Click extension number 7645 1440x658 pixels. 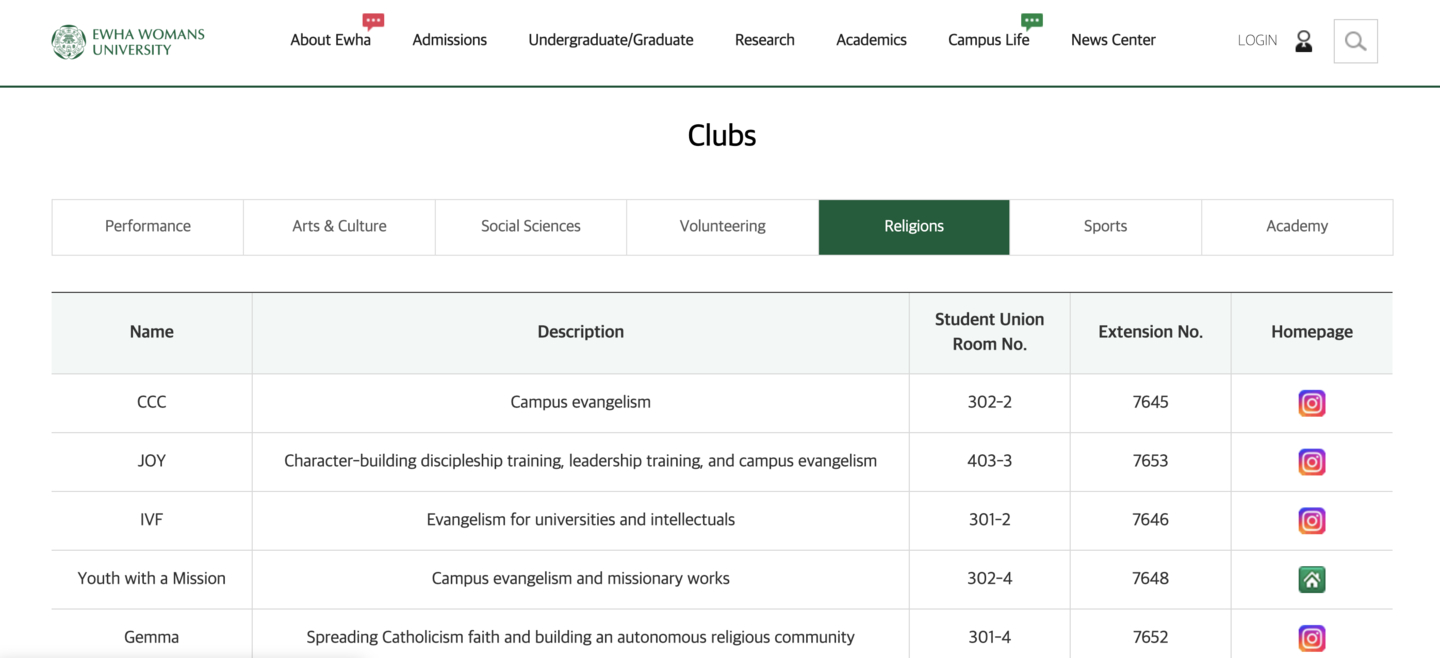tap(1150, 403)
